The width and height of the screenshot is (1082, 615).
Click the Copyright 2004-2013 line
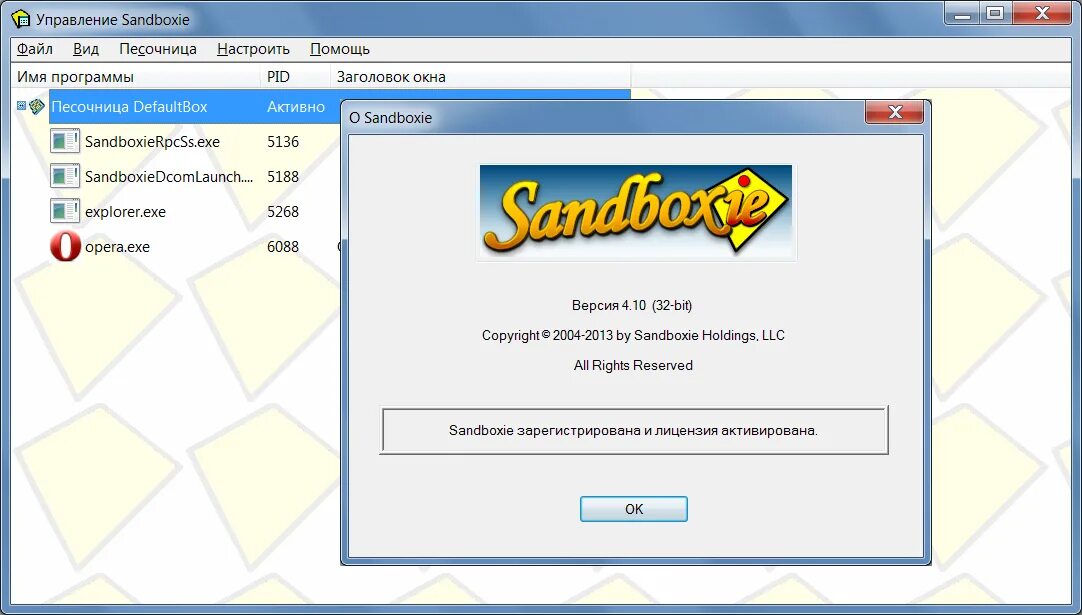point(633,335)
